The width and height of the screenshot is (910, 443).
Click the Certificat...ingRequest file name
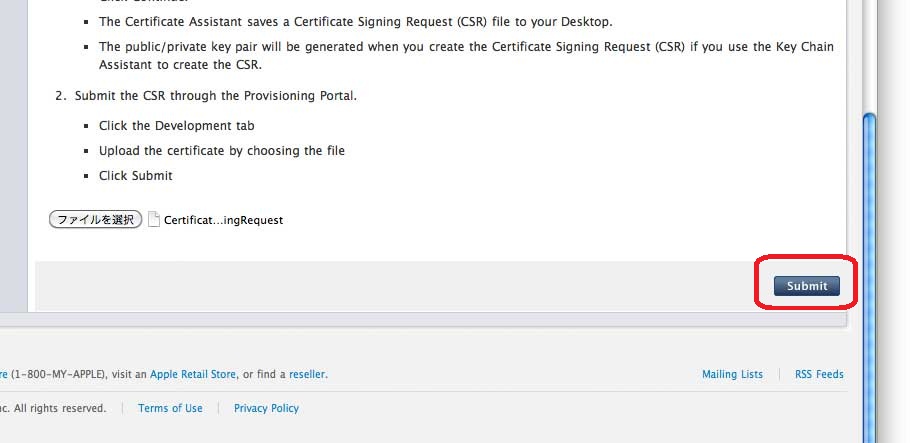point(223,220)
